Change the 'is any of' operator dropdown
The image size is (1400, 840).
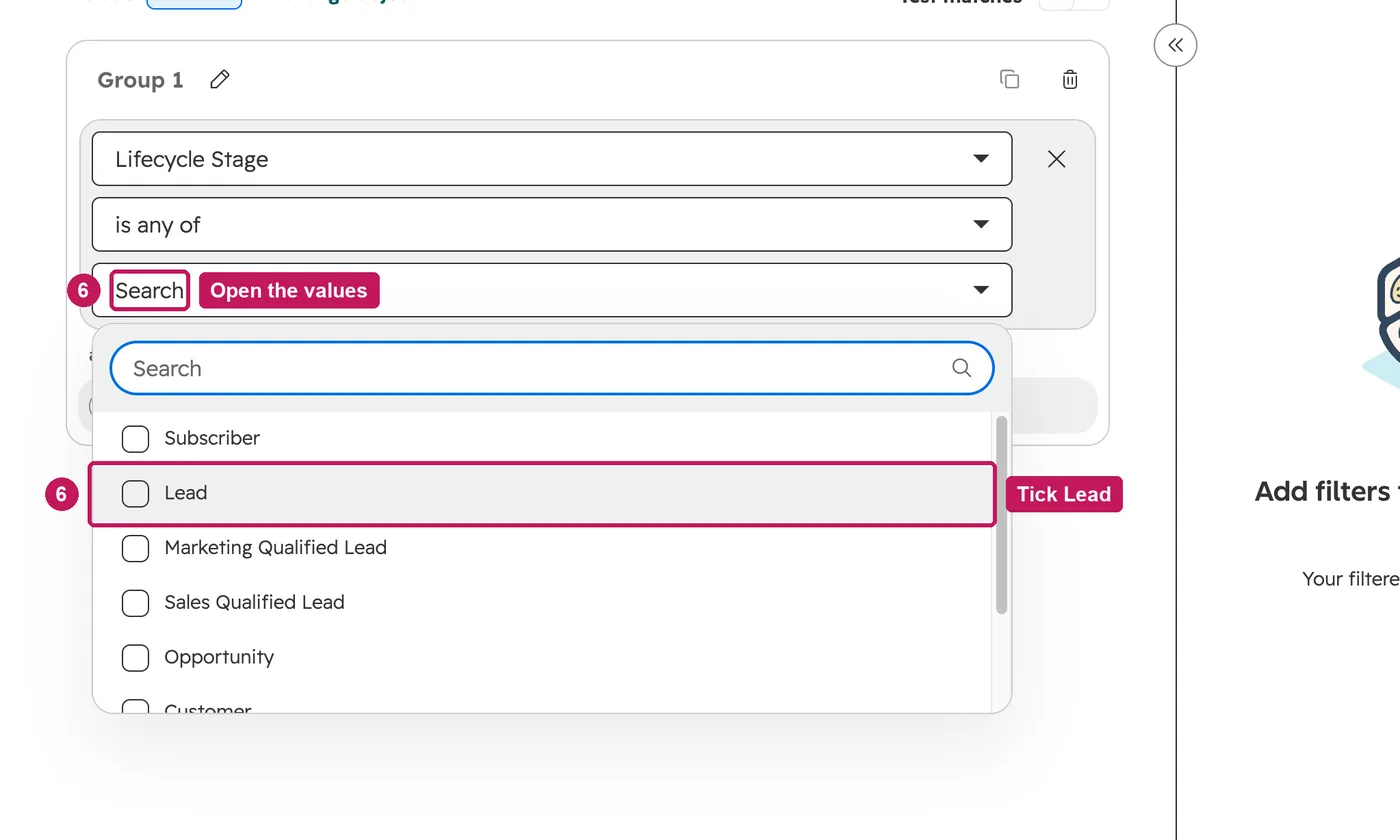[x=552, y=225]
